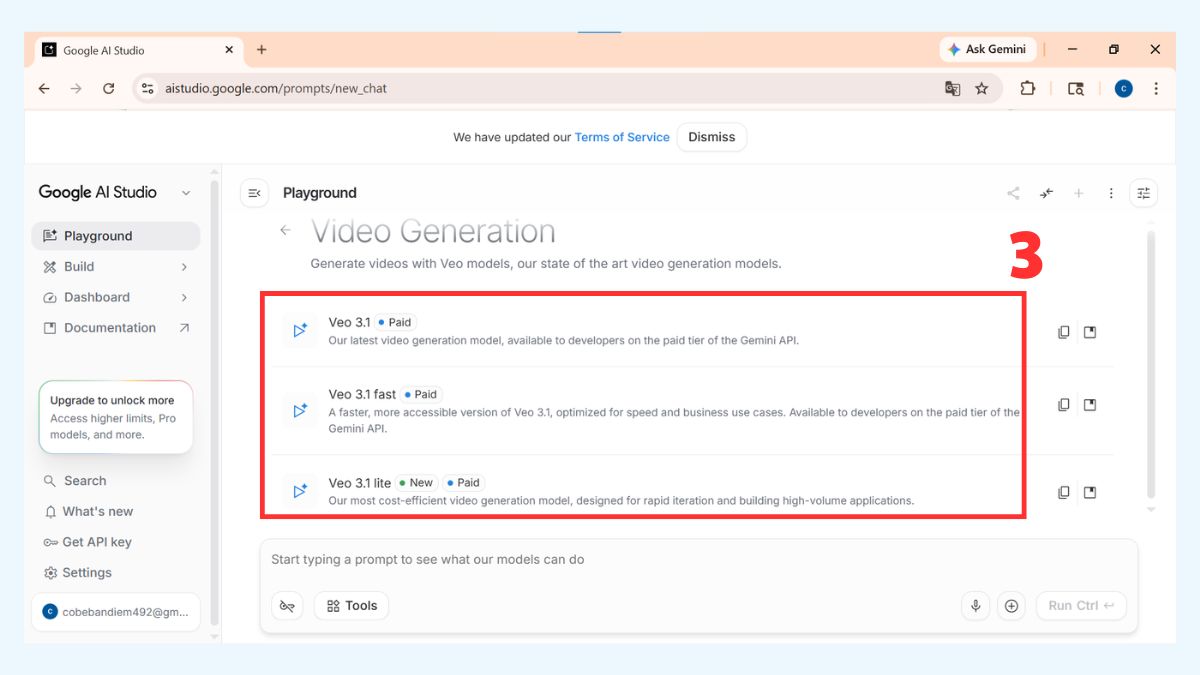Open Settings in the sidebar

116,572
